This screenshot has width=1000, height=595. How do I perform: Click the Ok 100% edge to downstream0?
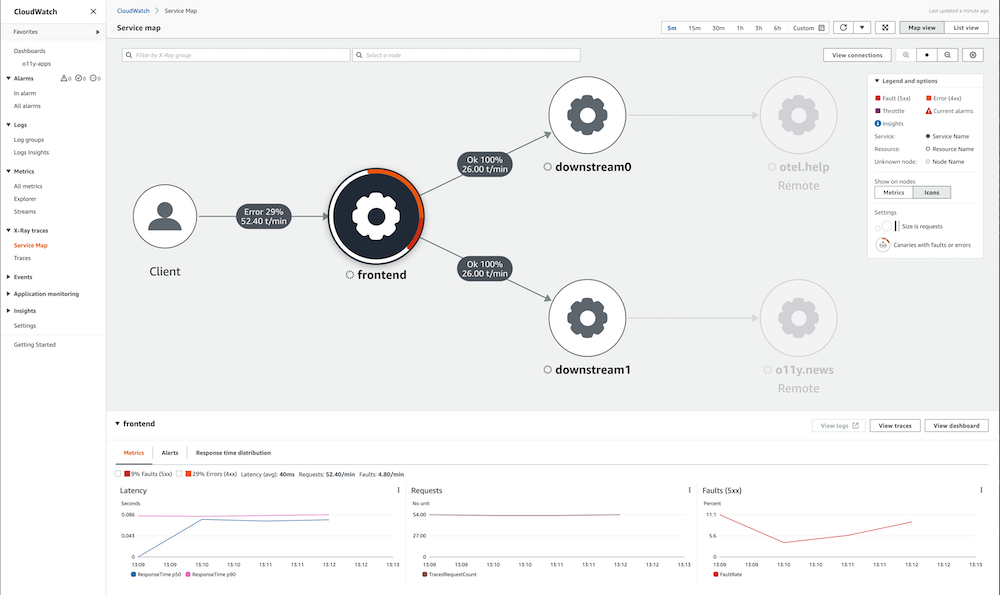(485, 165)
